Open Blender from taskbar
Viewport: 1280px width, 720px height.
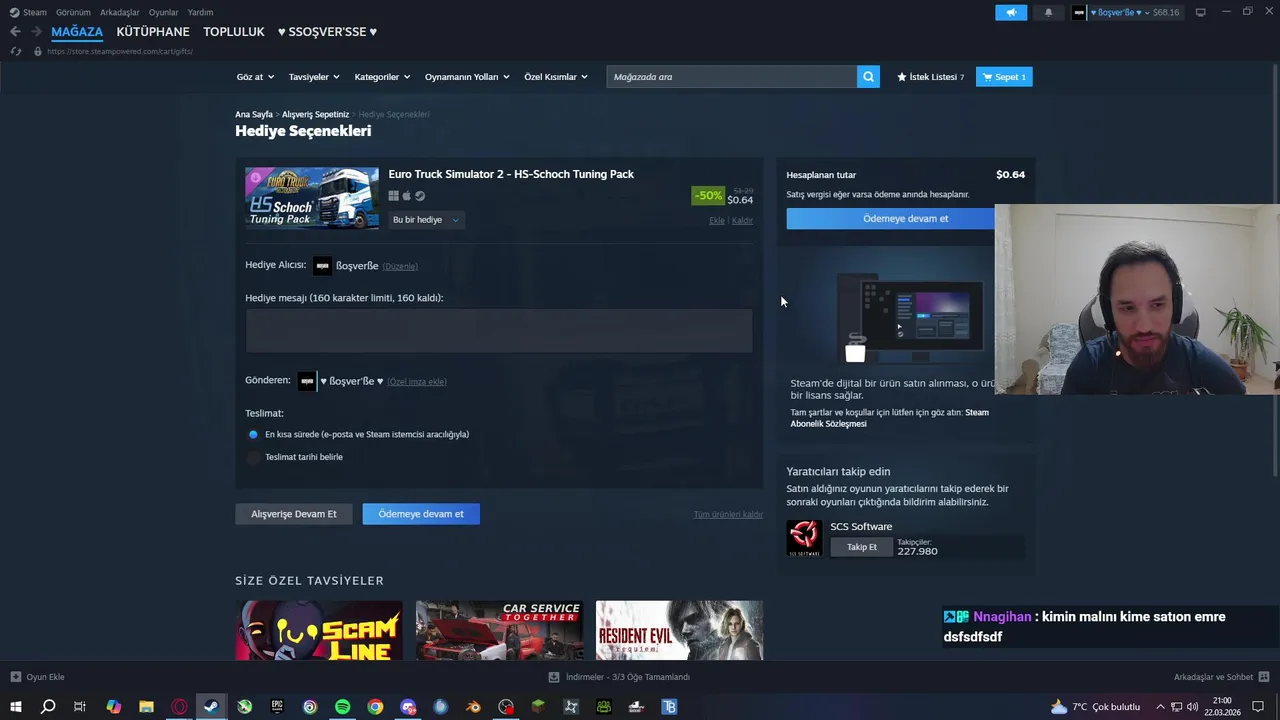pyautogui.click(x=473, y=707)
